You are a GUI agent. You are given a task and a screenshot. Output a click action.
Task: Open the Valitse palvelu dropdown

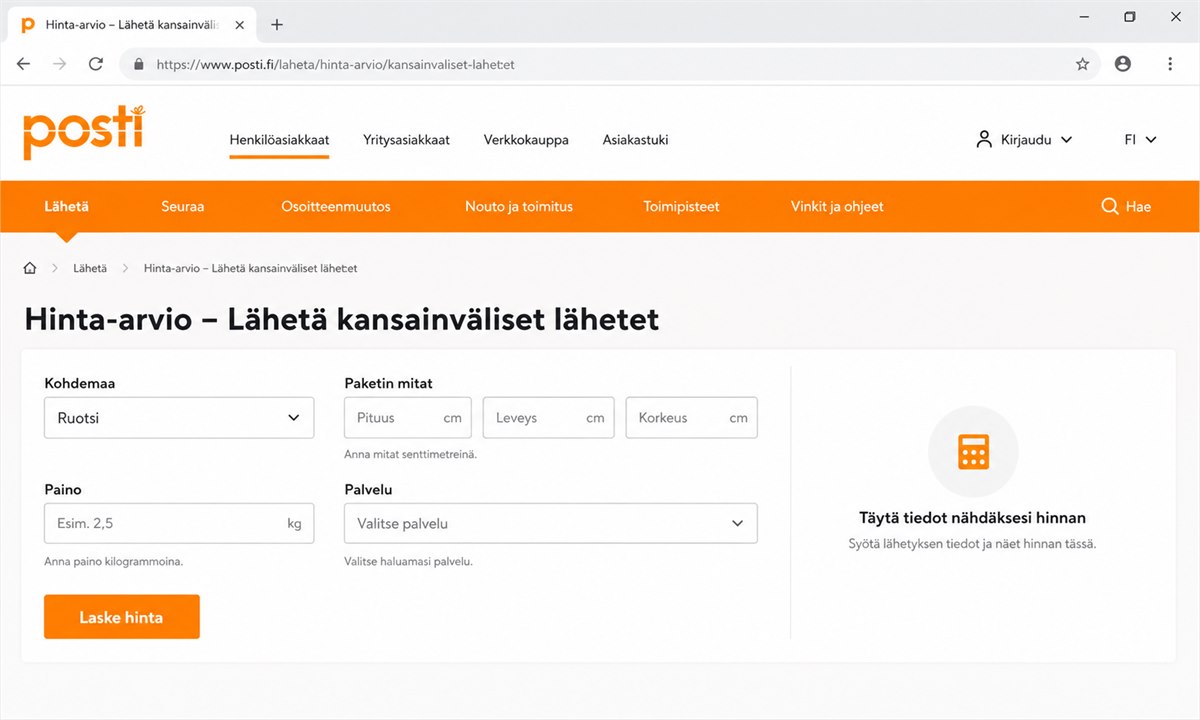(551, 523)
